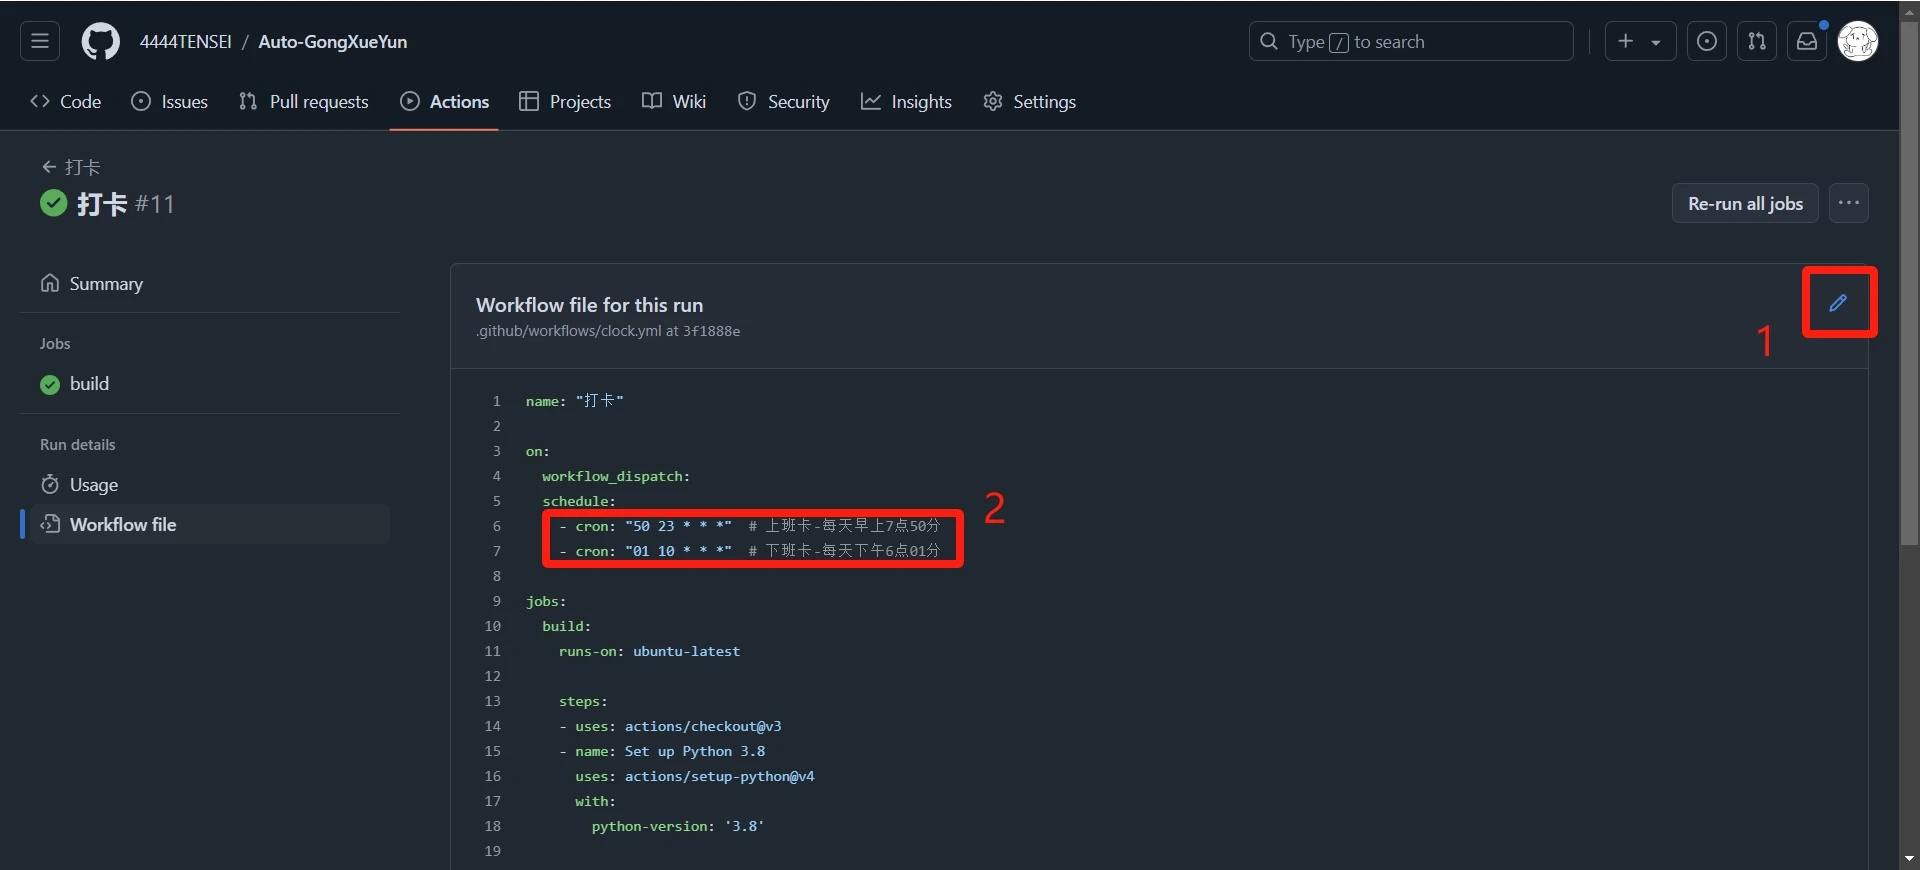The height and width of the screenshot is (870, 1920).
Task: Open the pull requests icon in header
Action: [1757, 42]
